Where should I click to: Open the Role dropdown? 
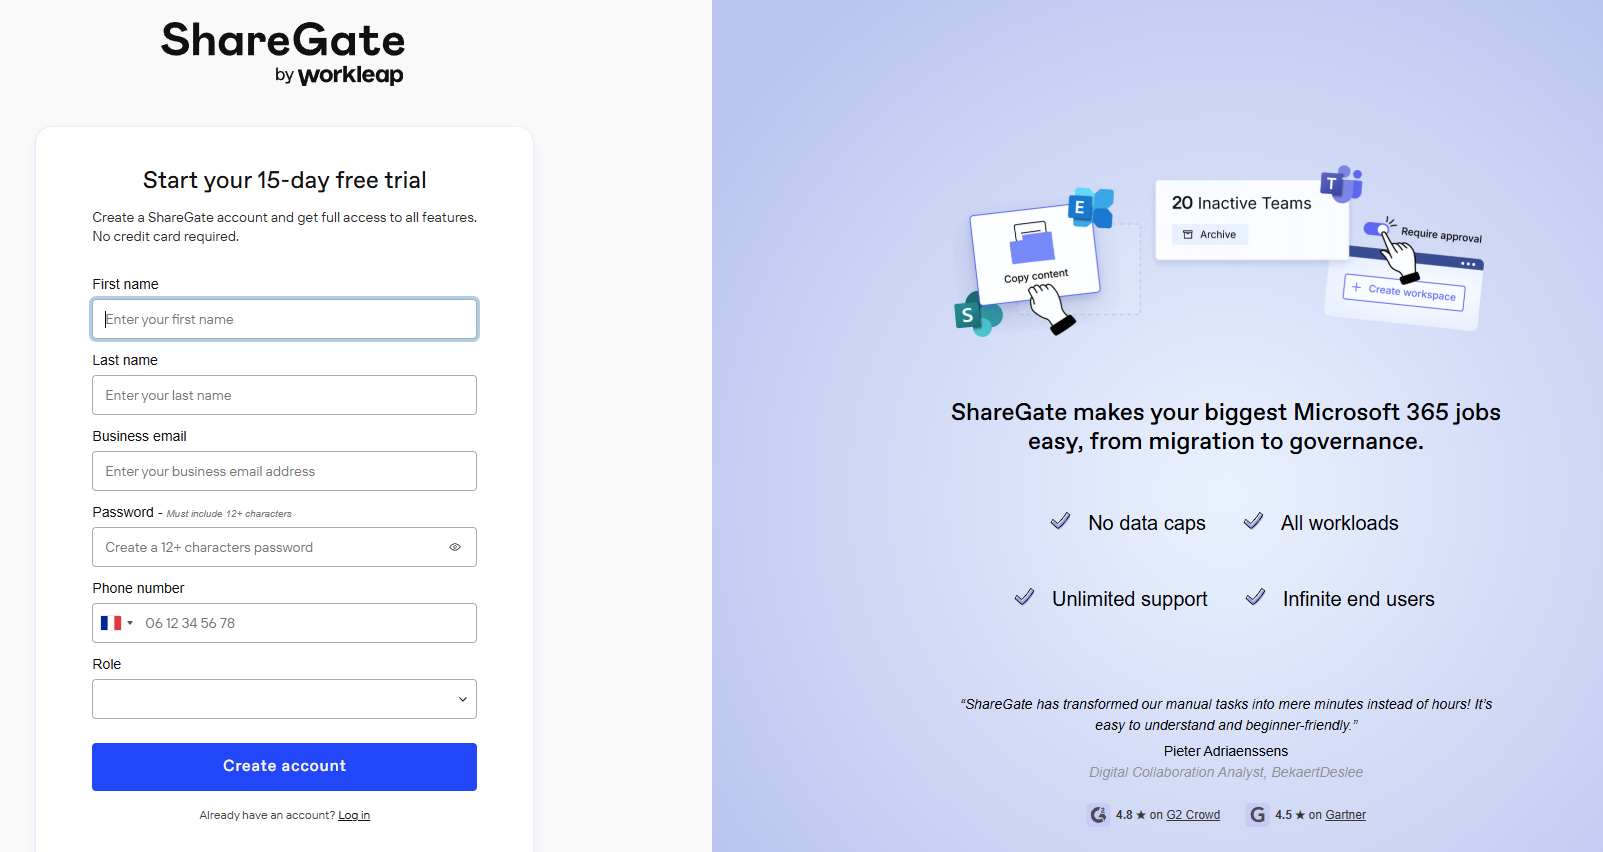click(x=284, y=698)
